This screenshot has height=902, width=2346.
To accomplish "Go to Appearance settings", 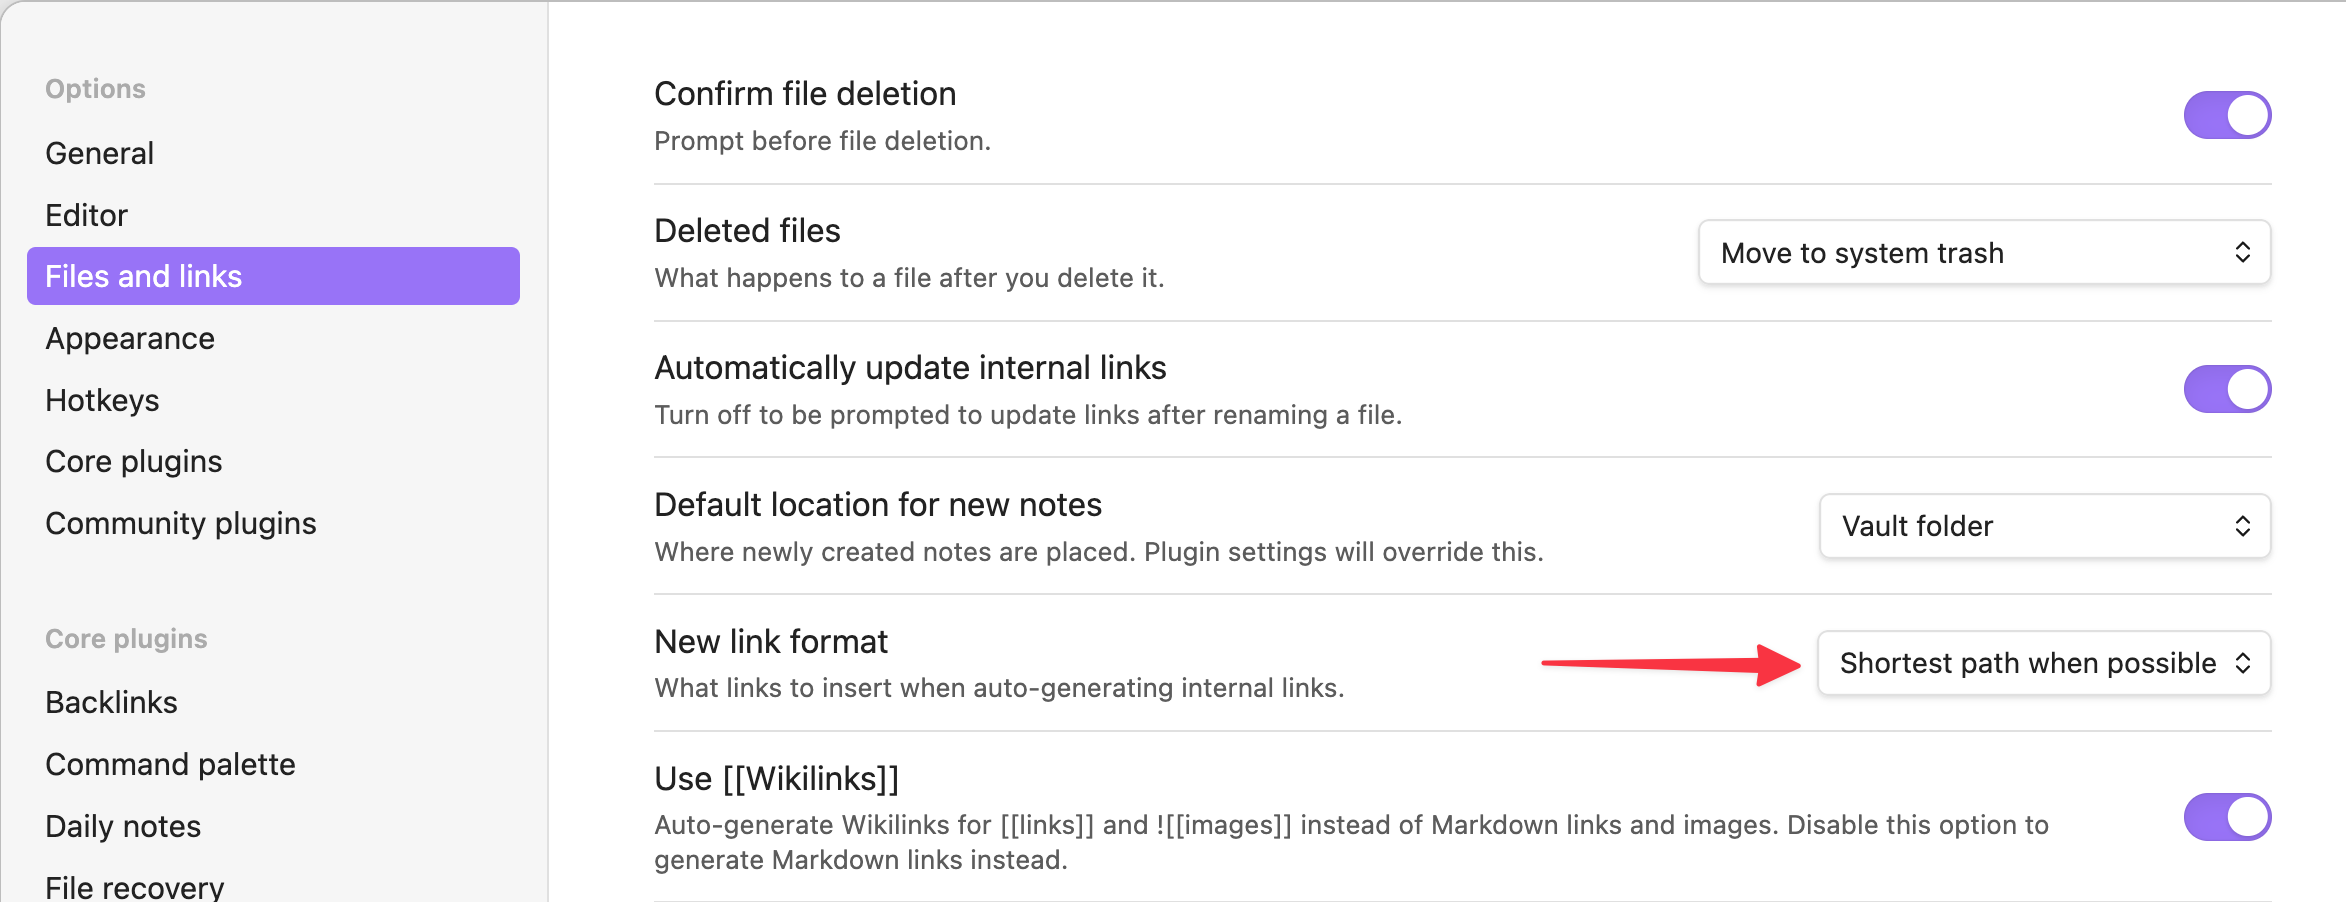I will tap(130, 338).
